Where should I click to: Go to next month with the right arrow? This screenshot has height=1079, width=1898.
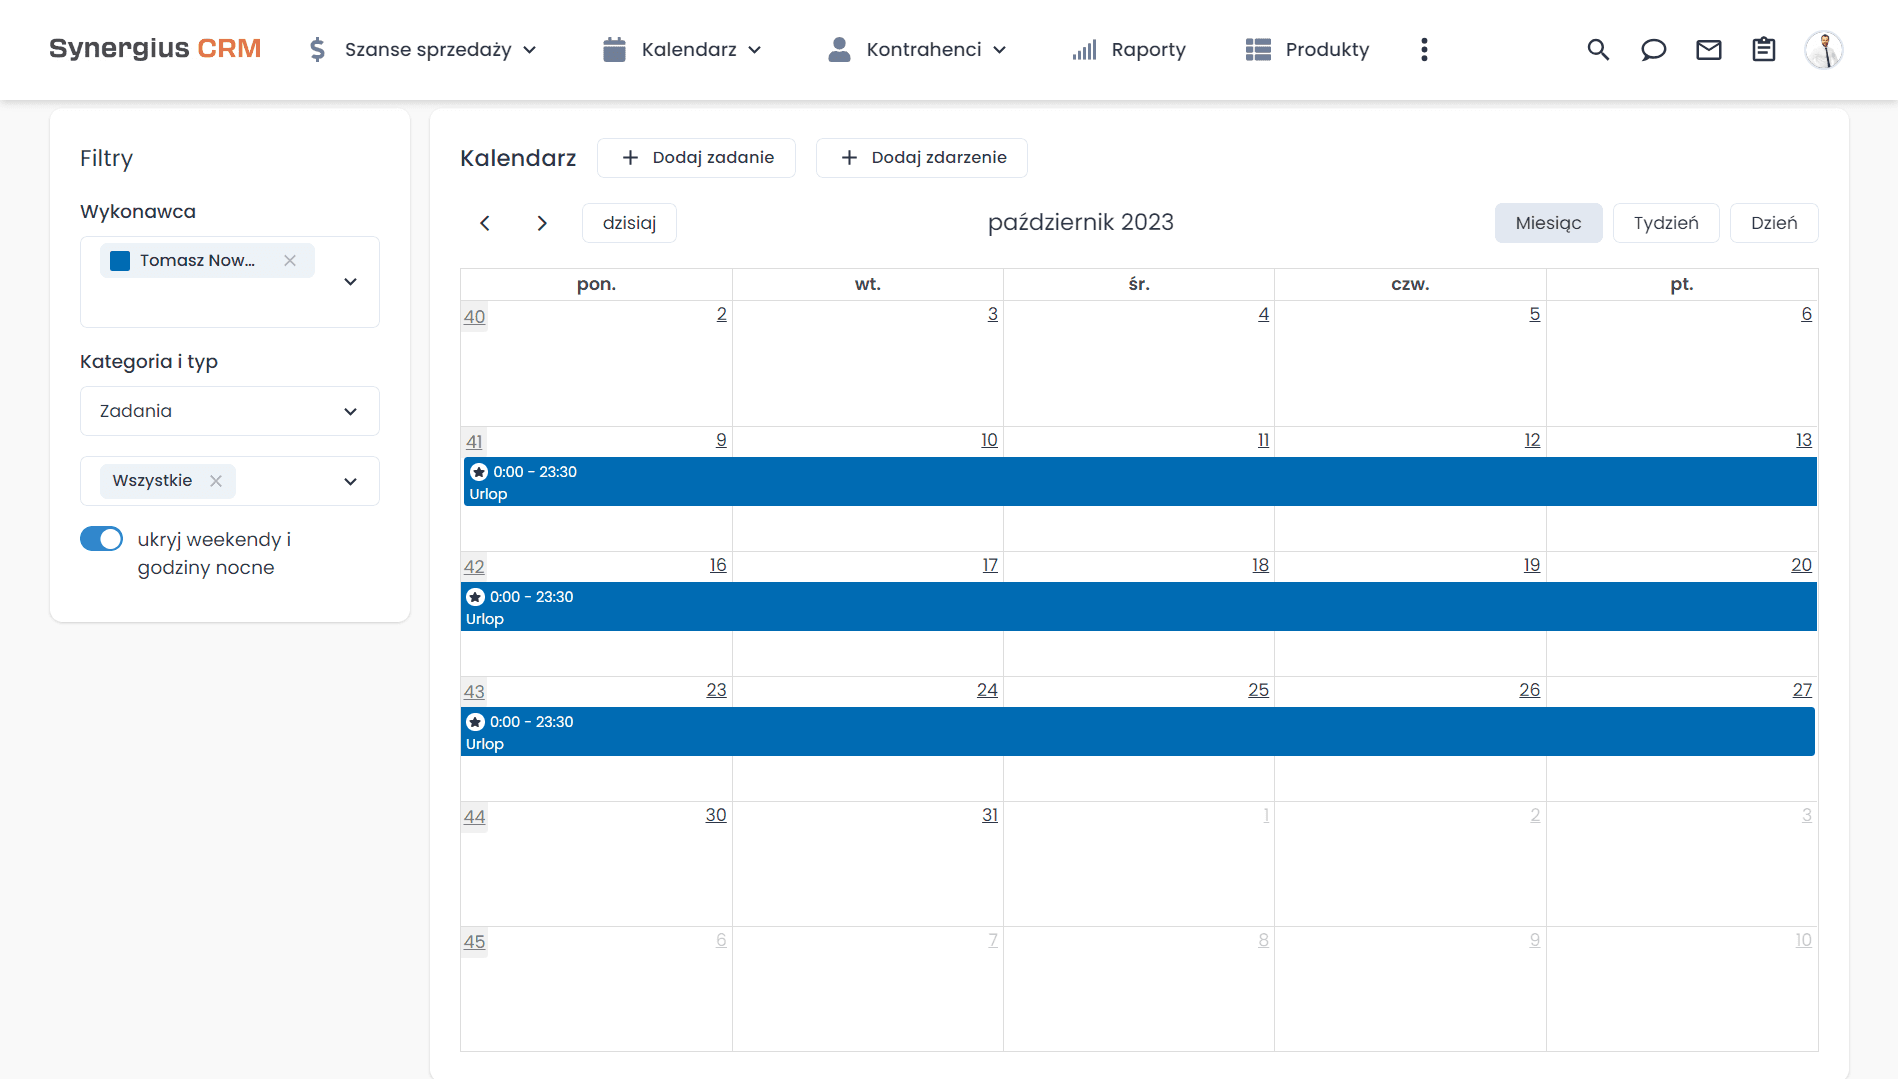pos(542,222)
